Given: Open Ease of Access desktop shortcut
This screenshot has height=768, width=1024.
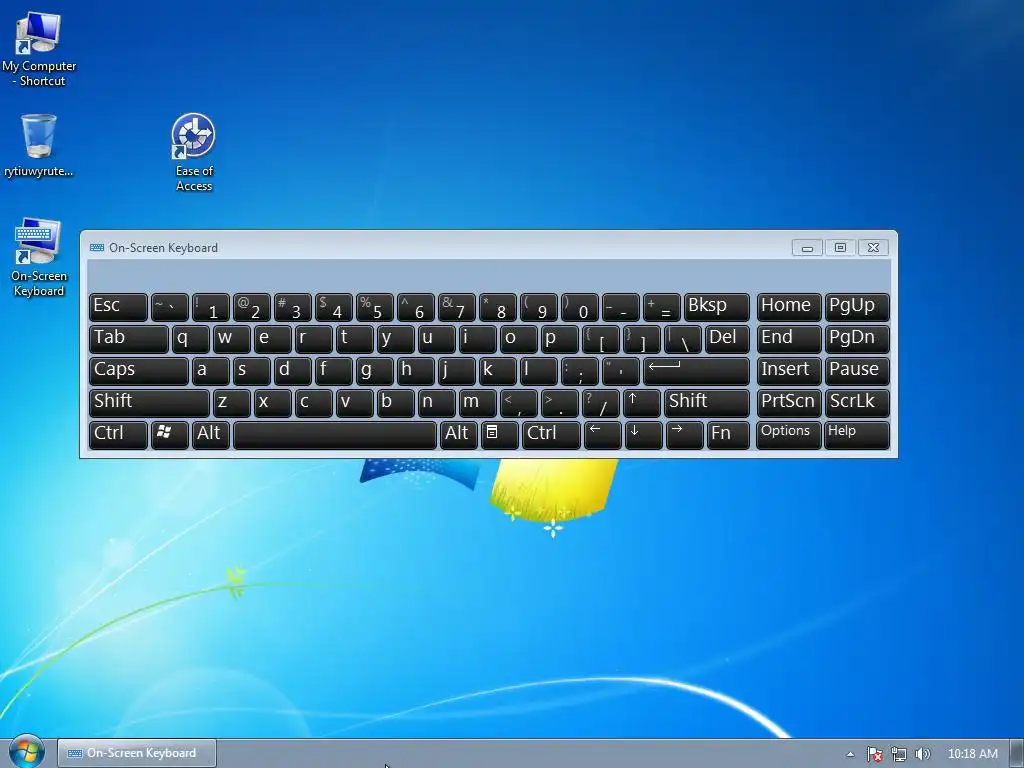Looking at the screenshot, I should click(x=193, y=152).
